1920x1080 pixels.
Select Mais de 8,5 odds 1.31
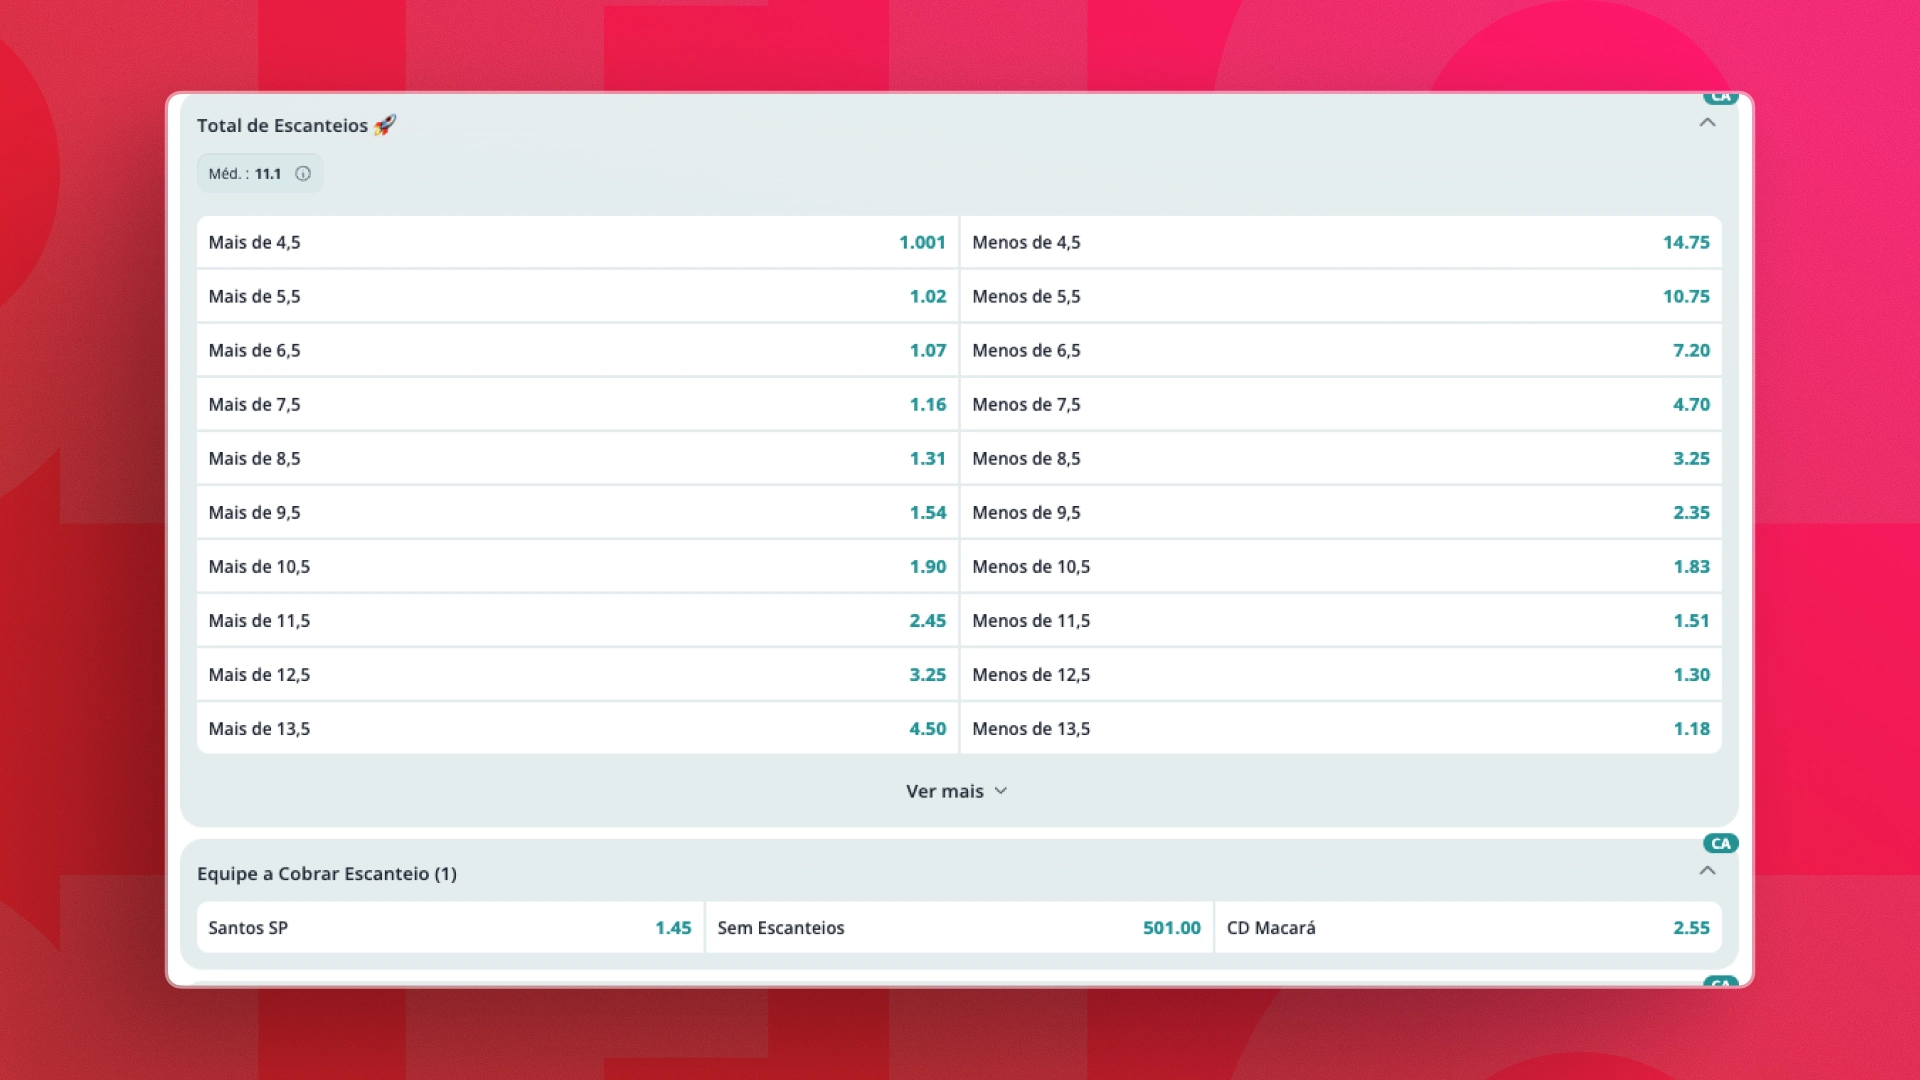[577, 458]
